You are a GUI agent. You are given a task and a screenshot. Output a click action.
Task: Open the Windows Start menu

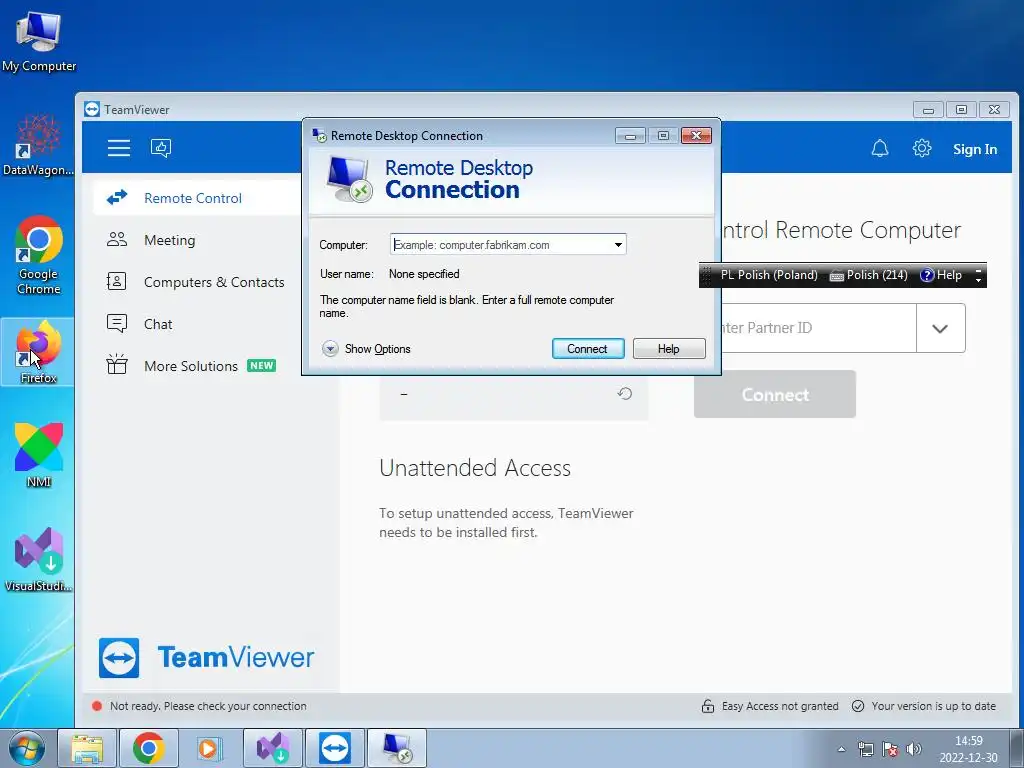click(26, 748)
